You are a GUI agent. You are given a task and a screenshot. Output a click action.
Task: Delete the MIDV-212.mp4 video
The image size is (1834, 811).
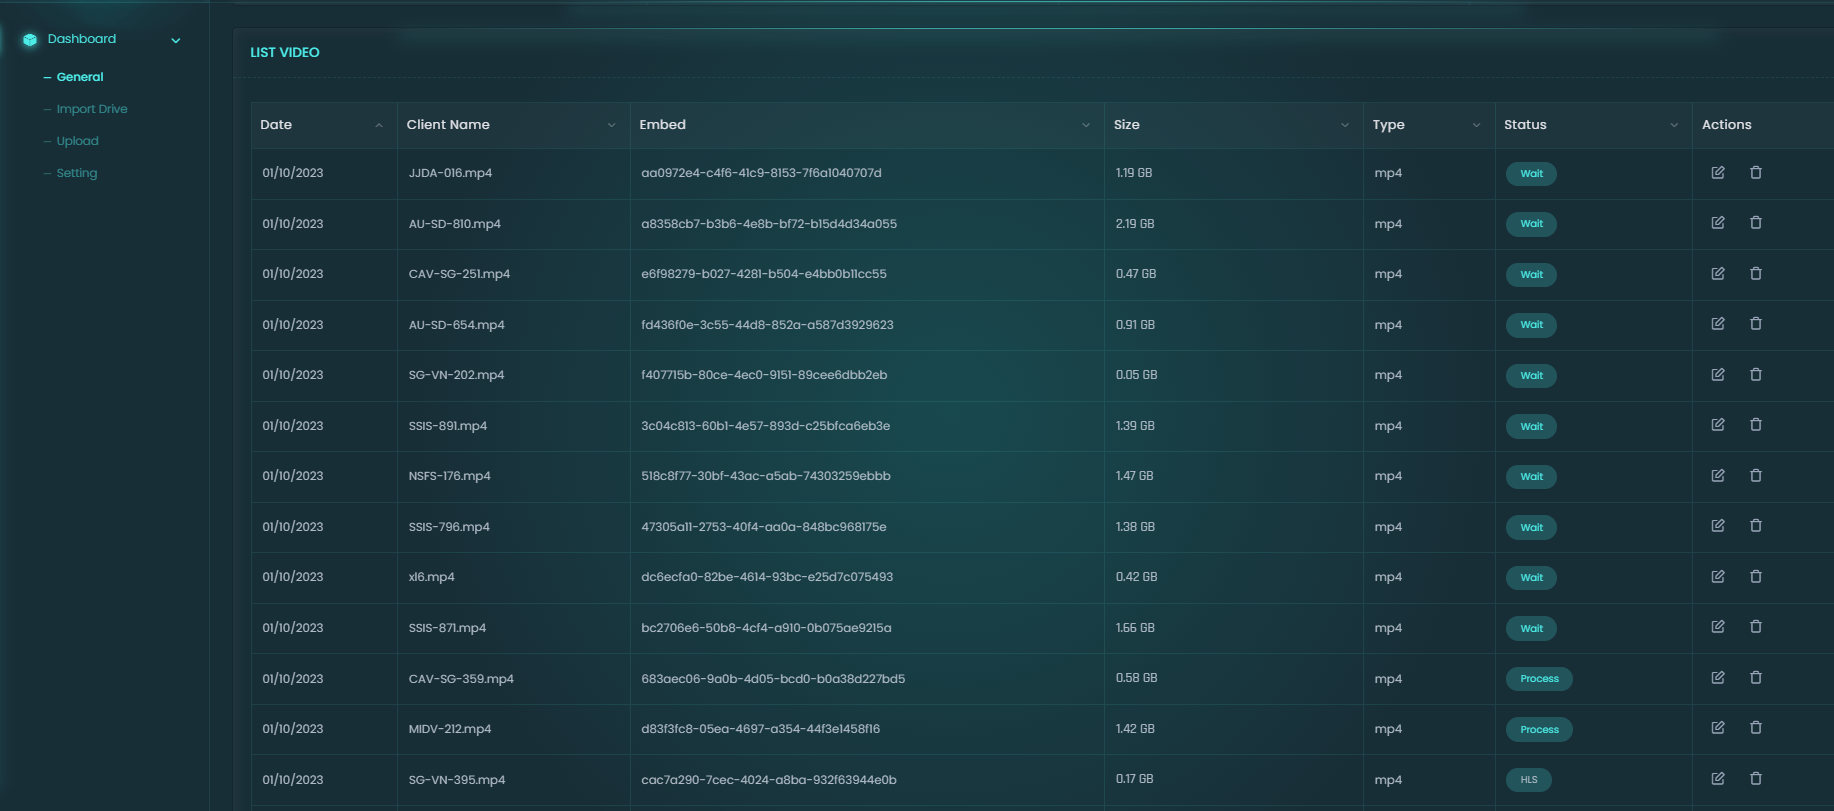(1756, 728)
